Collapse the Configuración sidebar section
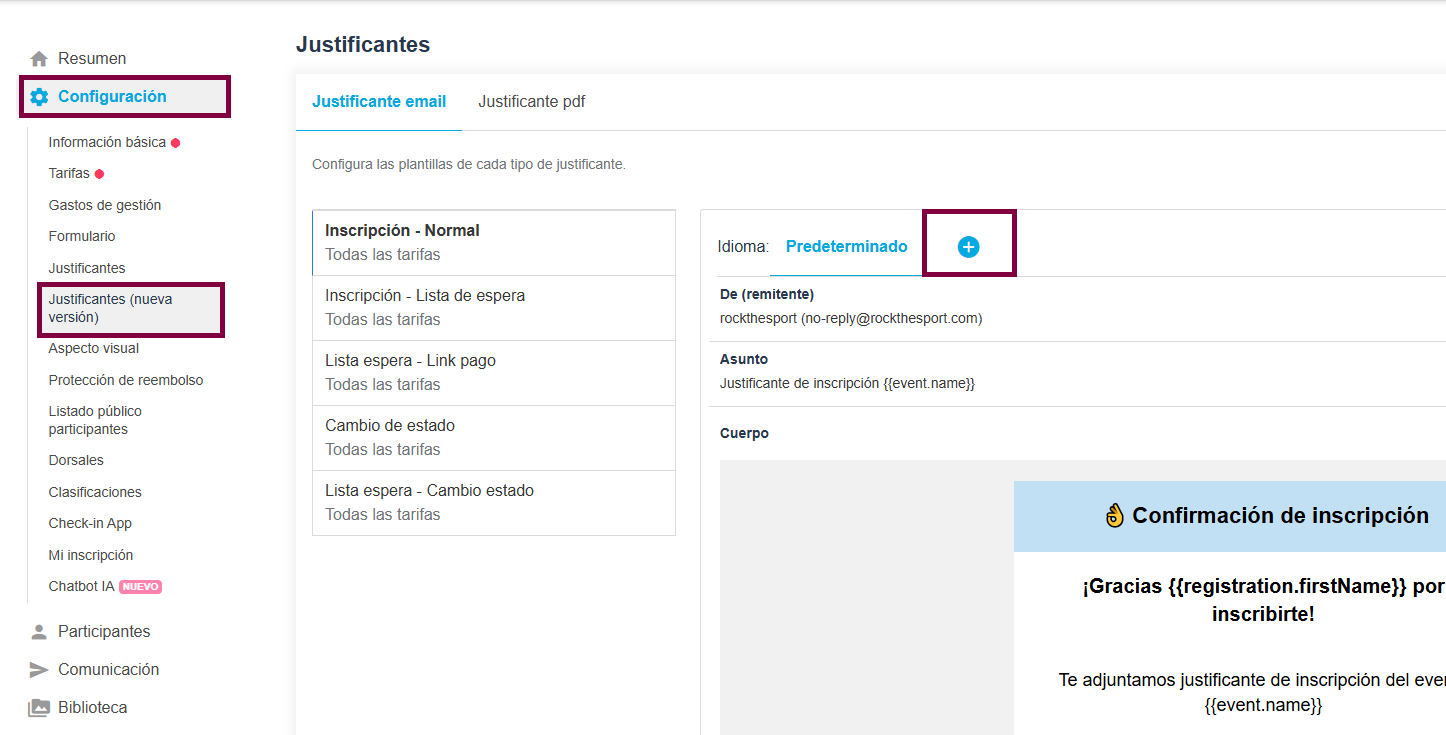This screenshot has height=735, width=1446. 112,97
